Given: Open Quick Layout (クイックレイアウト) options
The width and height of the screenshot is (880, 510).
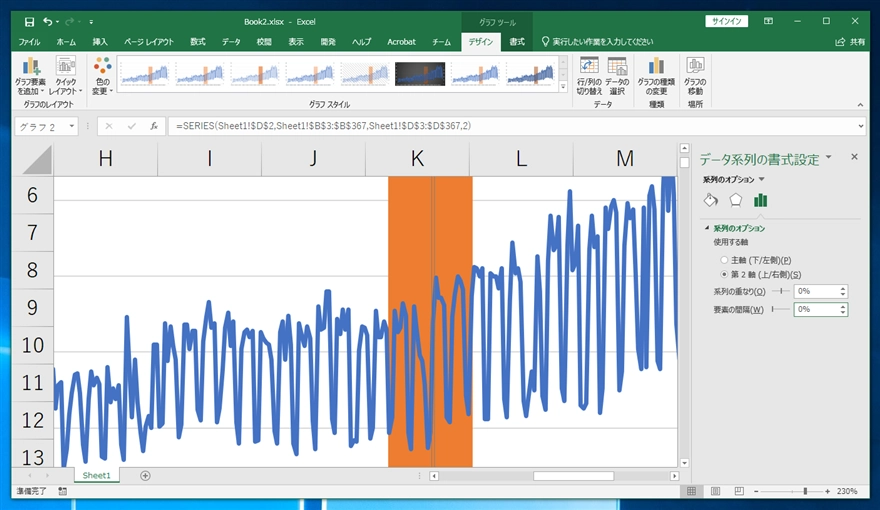Looking at the screenshot, I should point(65,76).
